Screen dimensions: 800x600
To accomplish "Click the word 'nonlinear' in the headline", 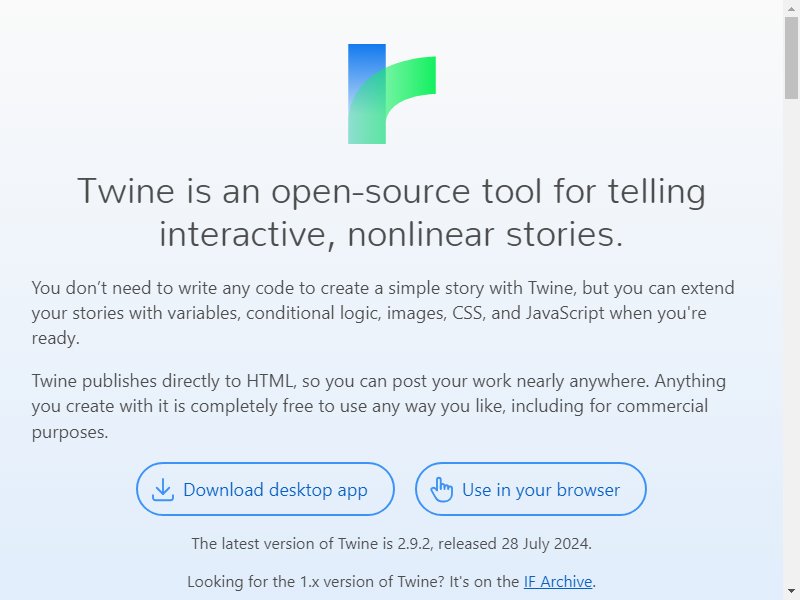I will point(421,235).
